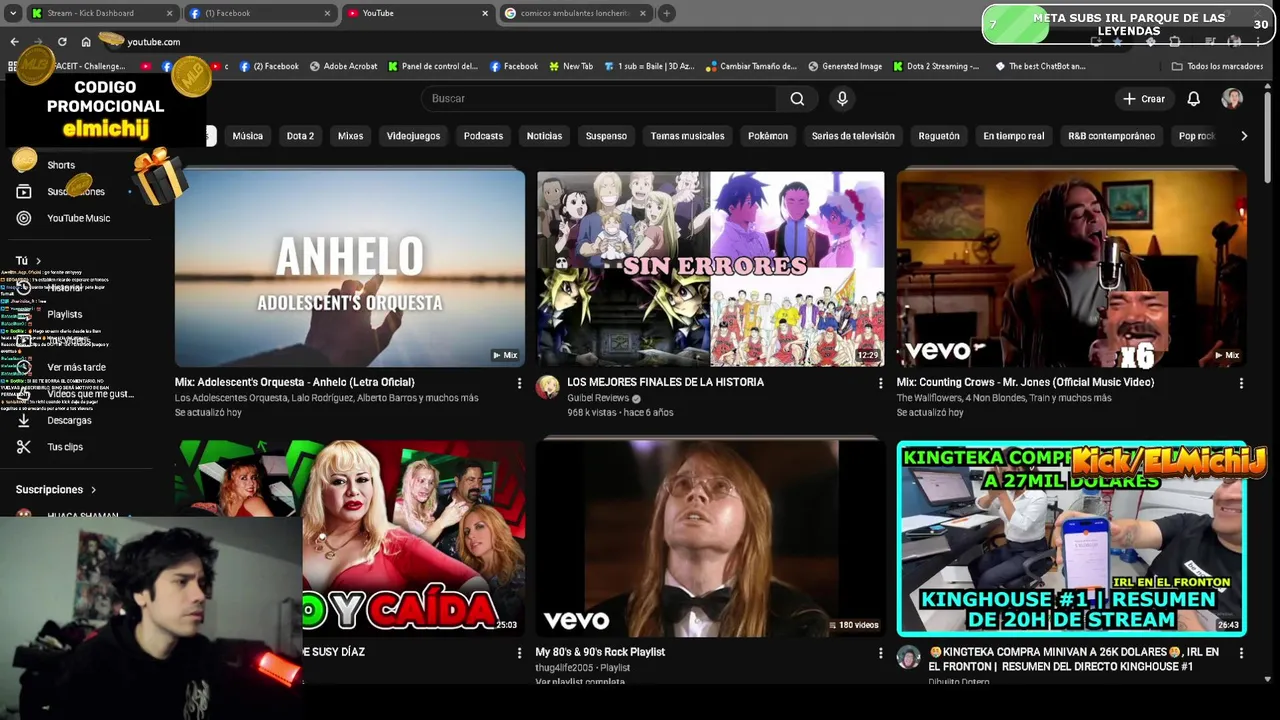Select the Noticias filter chip
The width and height of the screenshot is (1280, 720).
tap(544, 136)
